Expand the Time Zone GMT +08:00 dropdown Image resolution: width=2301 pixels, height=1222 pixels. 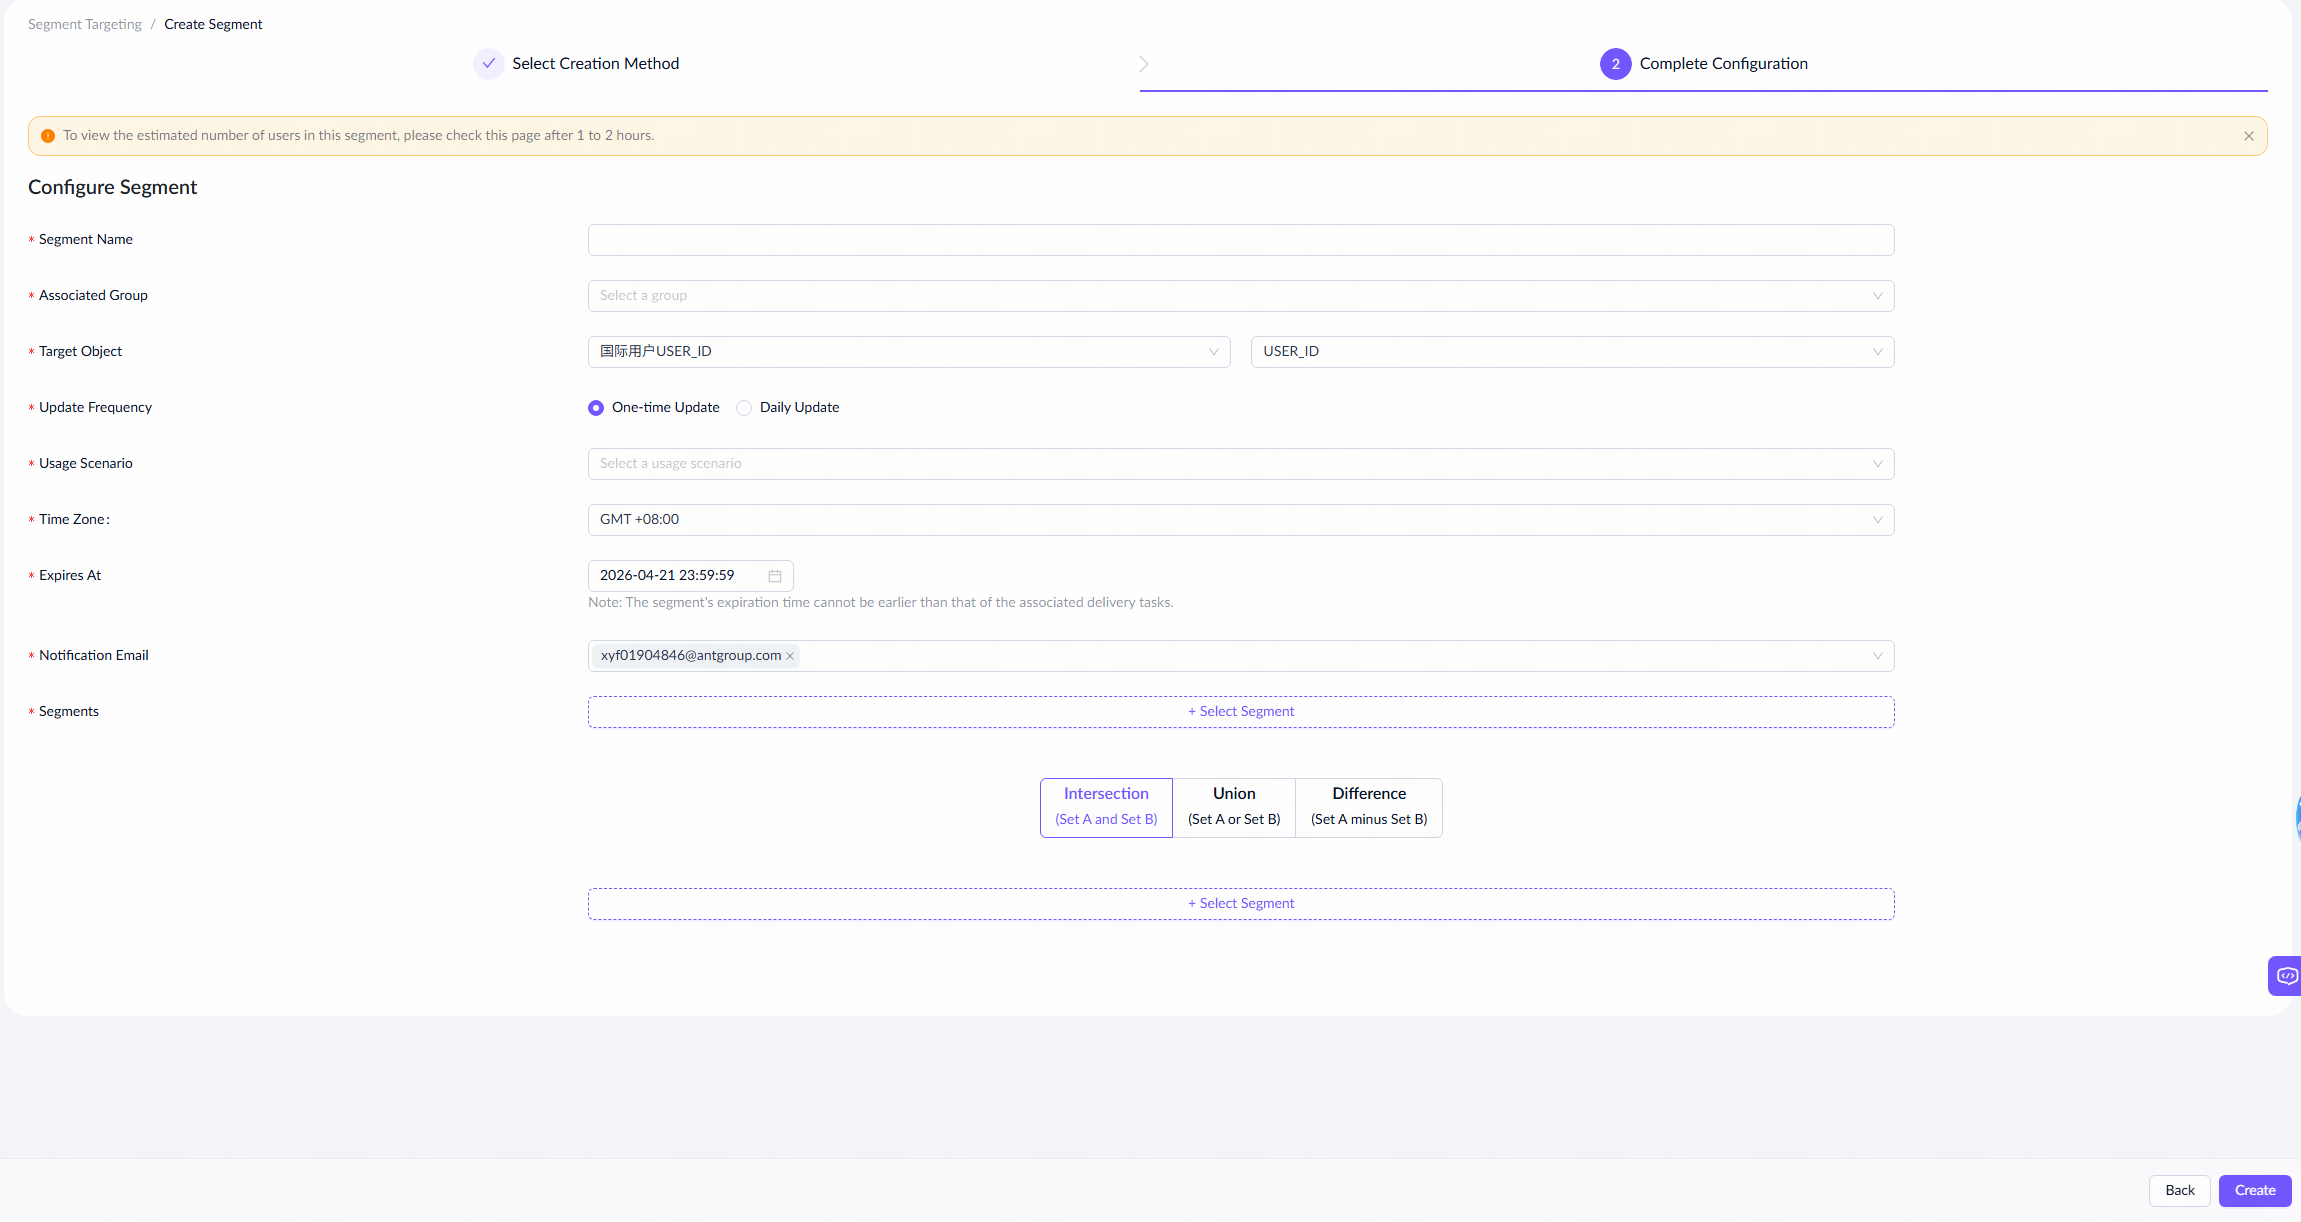1240,520
